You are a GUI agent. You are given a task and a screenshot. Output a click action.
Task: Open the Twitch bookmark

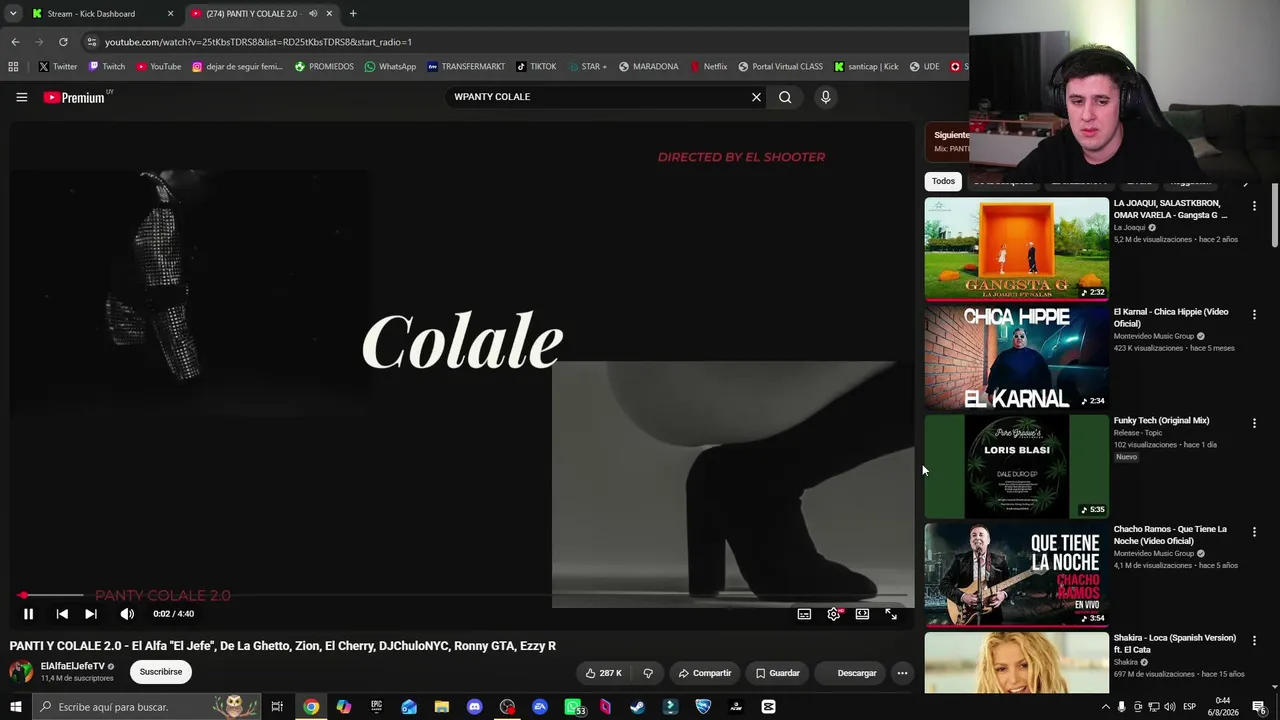(107, 67)
